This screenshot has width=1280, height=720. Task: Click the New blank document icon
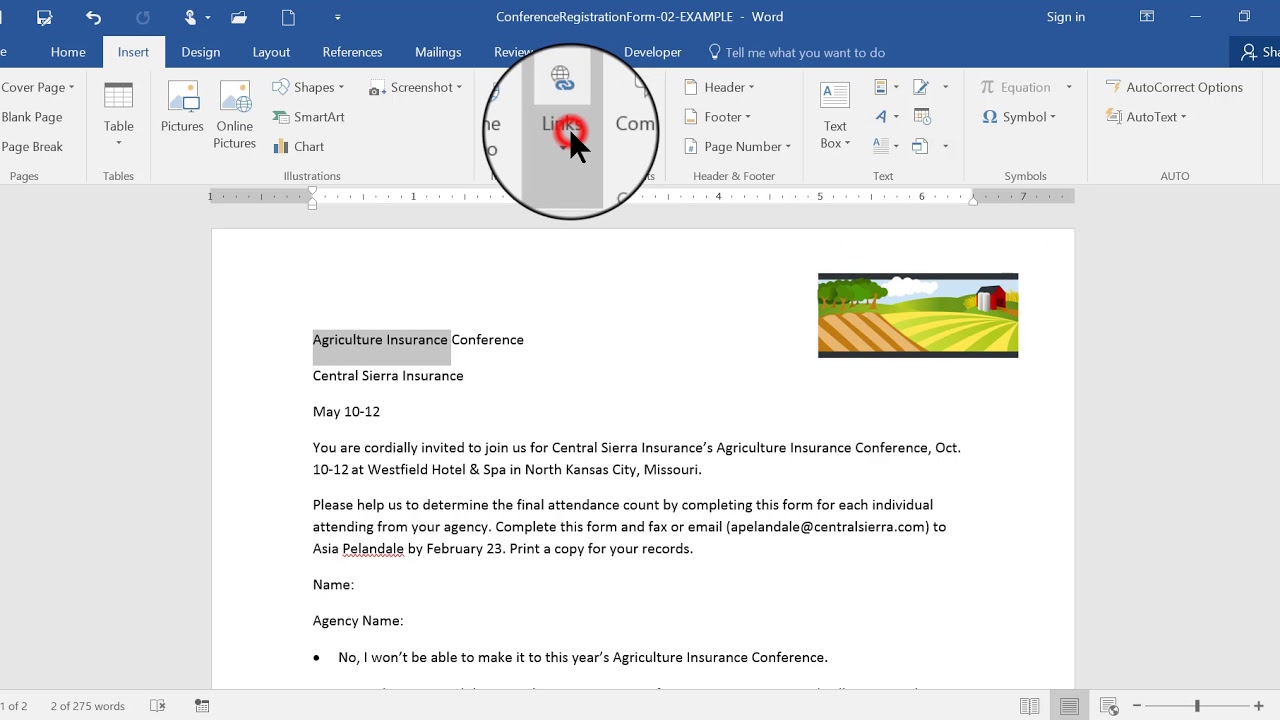click(288, 17)
